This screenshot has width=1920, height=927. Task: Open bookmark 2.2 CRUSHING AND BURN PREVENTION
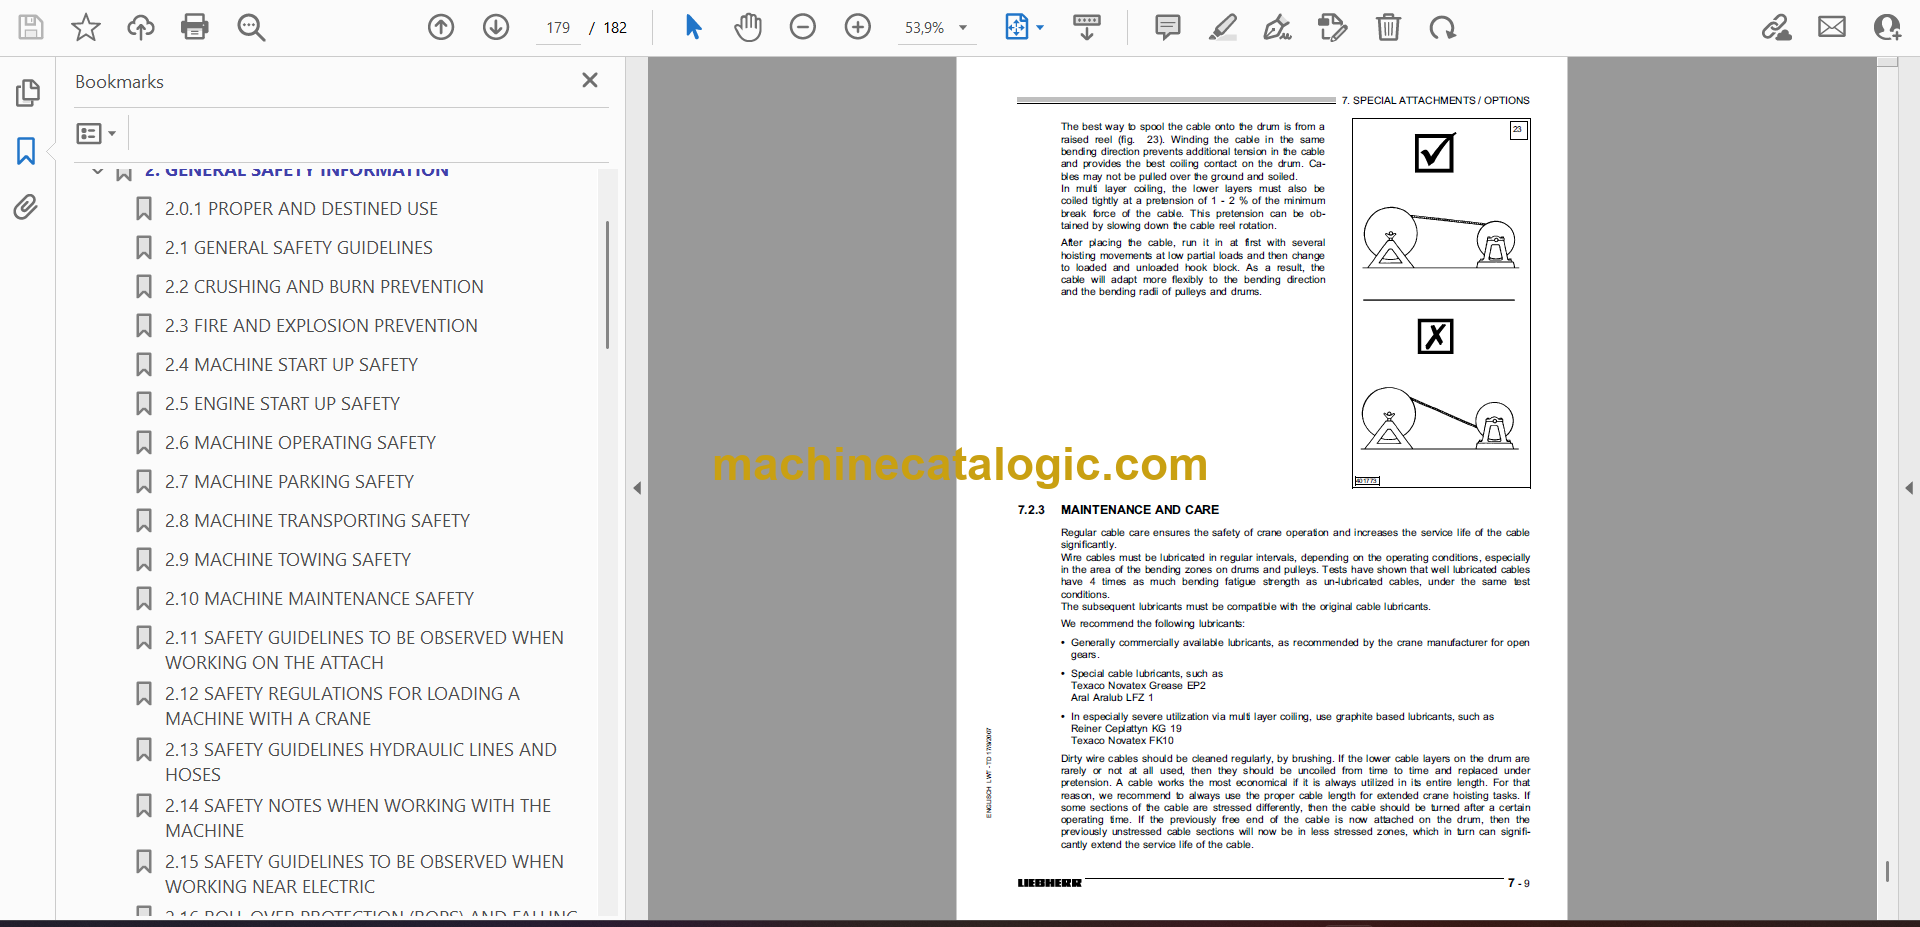pos(324,287)
